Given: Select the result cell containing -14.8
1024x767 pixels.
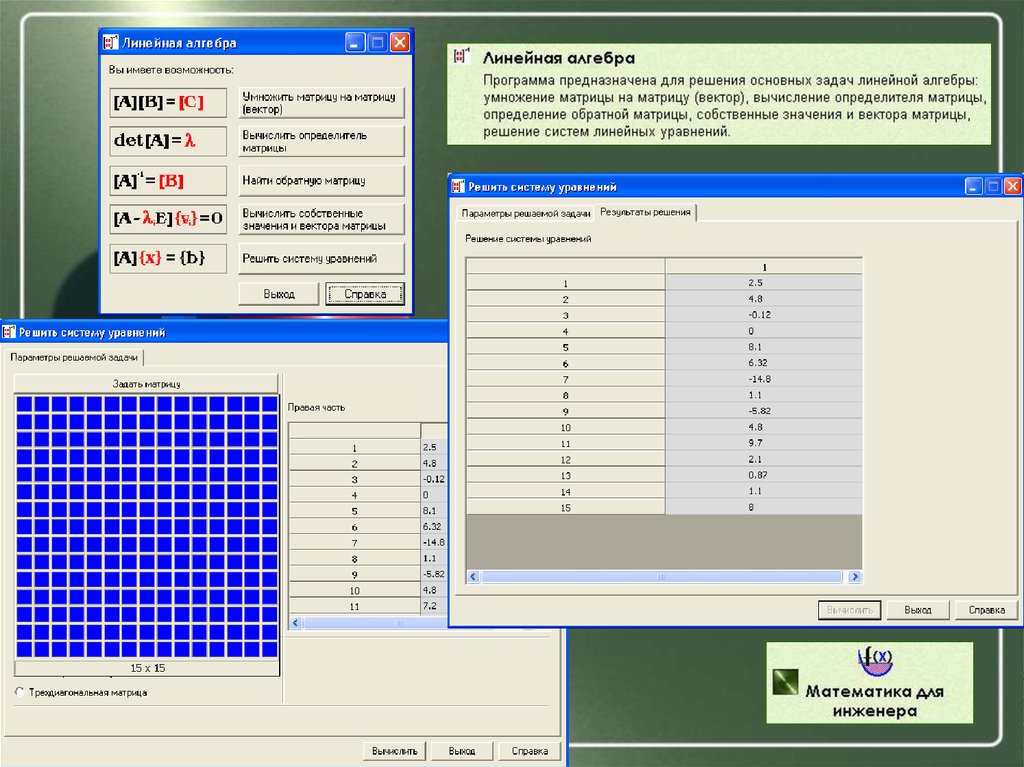Looking at the screenshot, I should 764,379.
